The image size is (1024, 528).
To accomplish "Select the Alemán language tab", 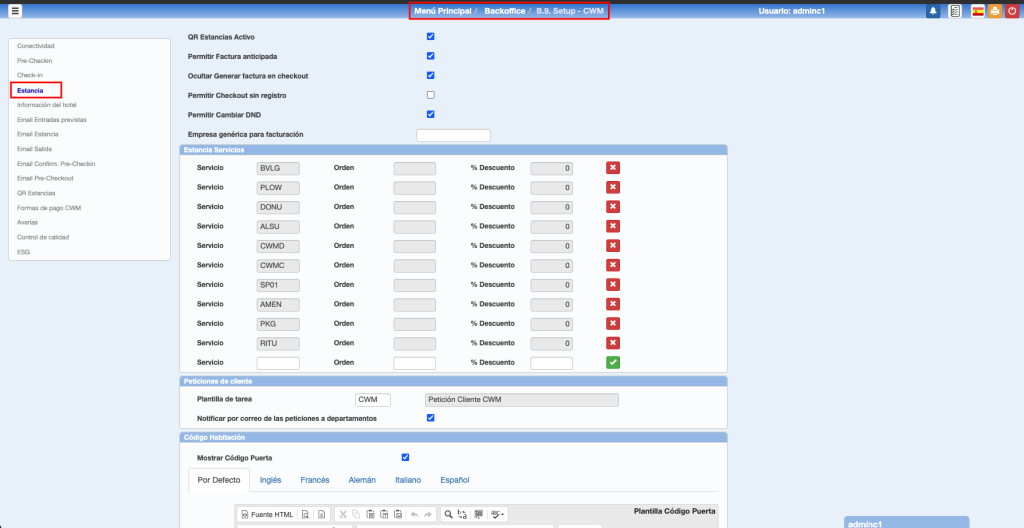I will [362, 480].
